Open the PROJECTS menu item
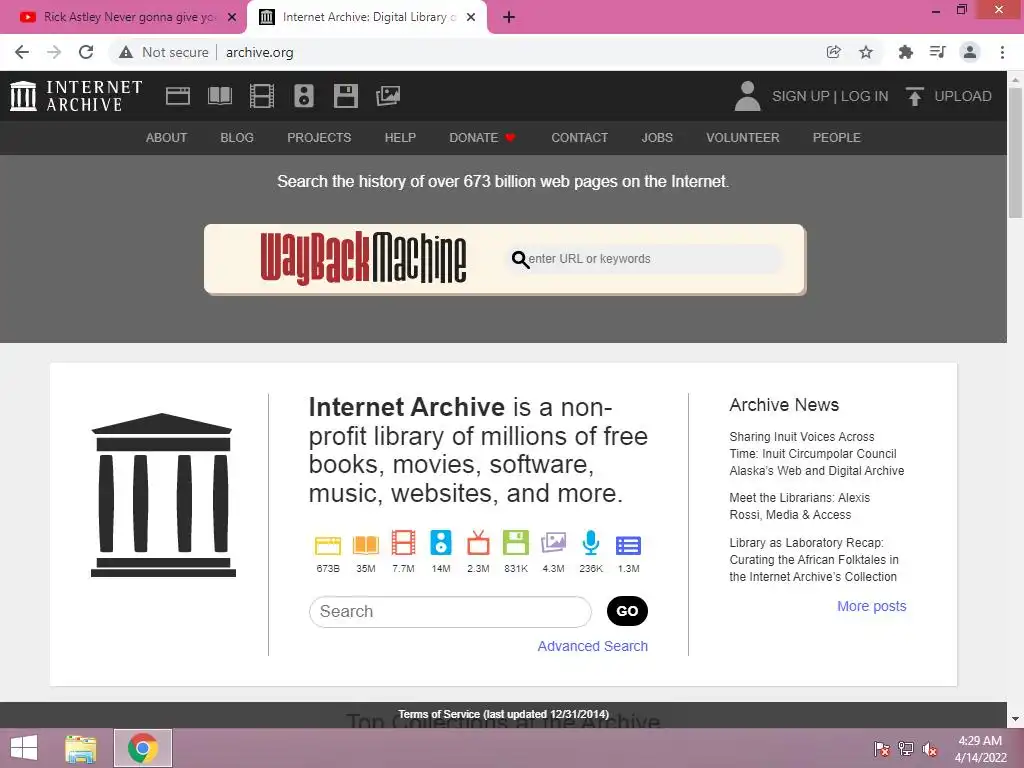The width and height of the screenshot is (1024, 768). [x=319, y=138]
